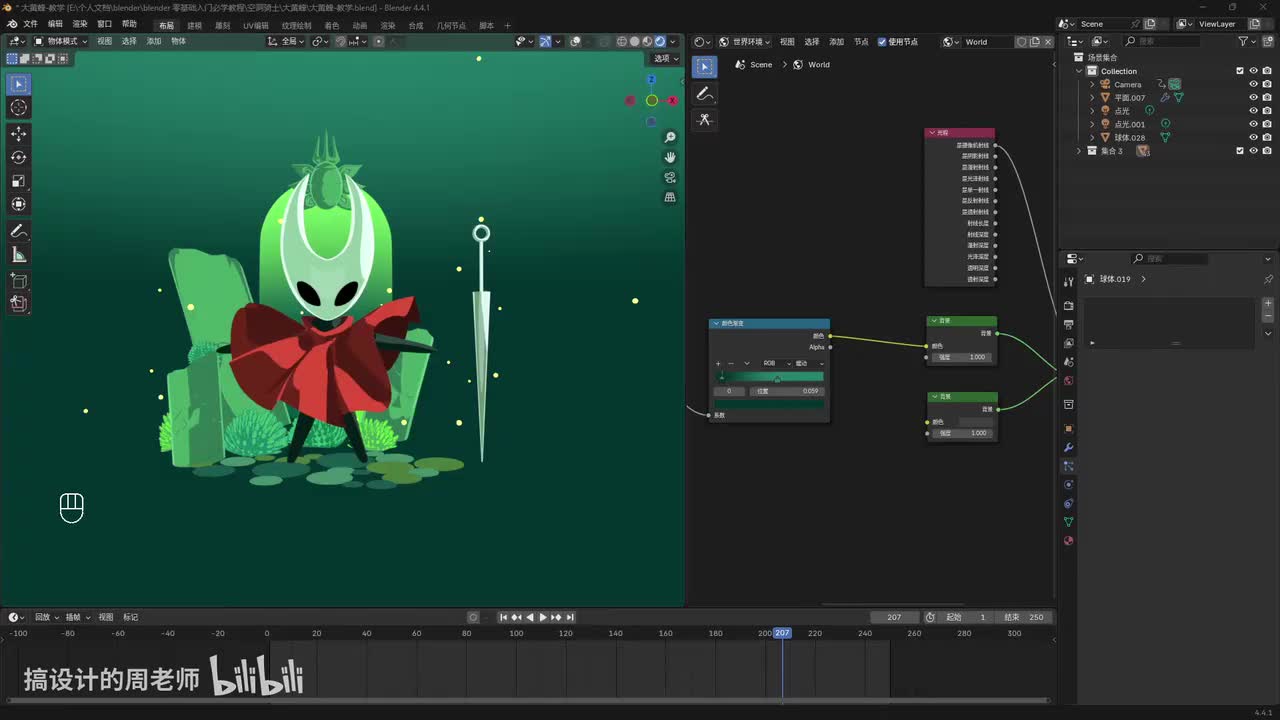Select the Annotate tool in the node editor

click(x=705, y=94)
